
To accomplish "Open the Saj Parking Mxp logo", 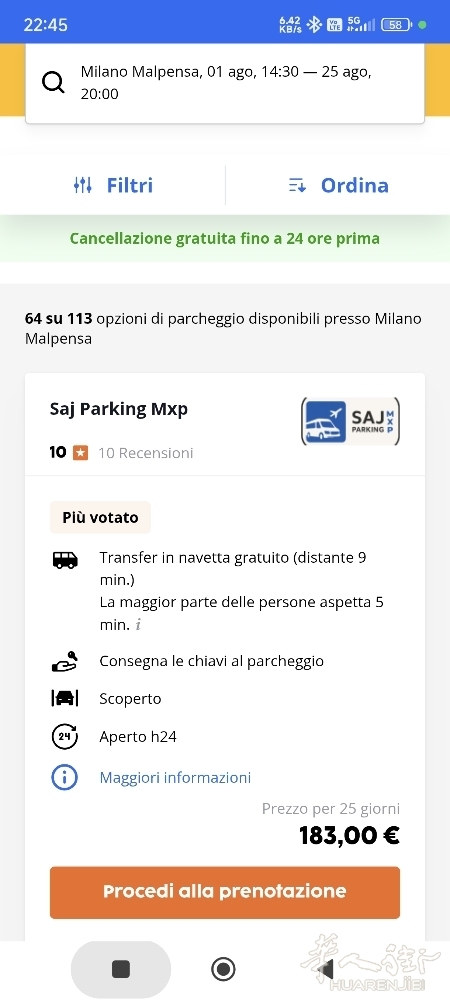I will [350, 421].
